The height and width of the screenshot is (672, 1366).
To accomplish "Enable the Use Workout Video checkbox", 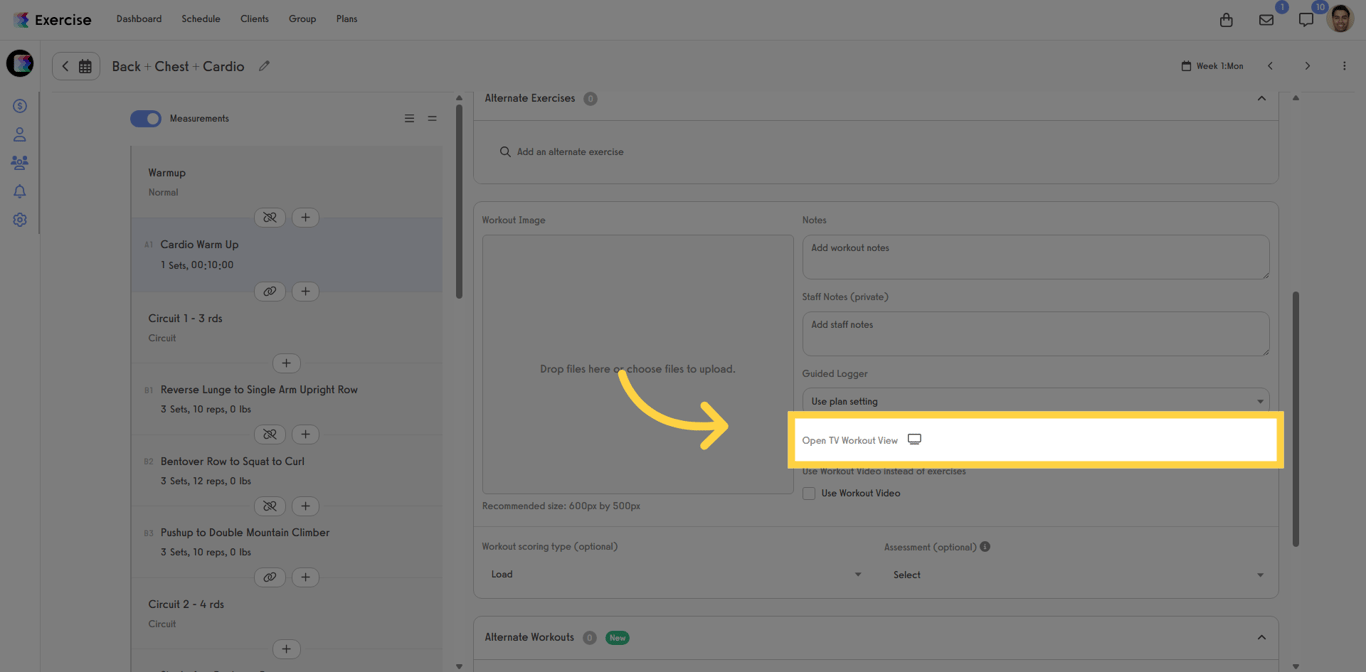I will pyautogui.click(x=809, y=493).
